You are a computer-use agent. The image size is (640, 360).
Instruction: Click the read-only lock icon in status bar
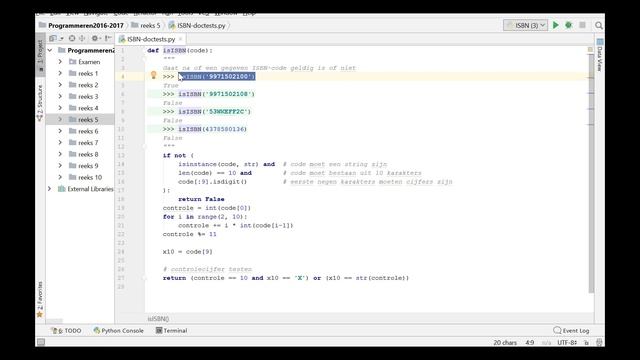click(x=586, y=342)
